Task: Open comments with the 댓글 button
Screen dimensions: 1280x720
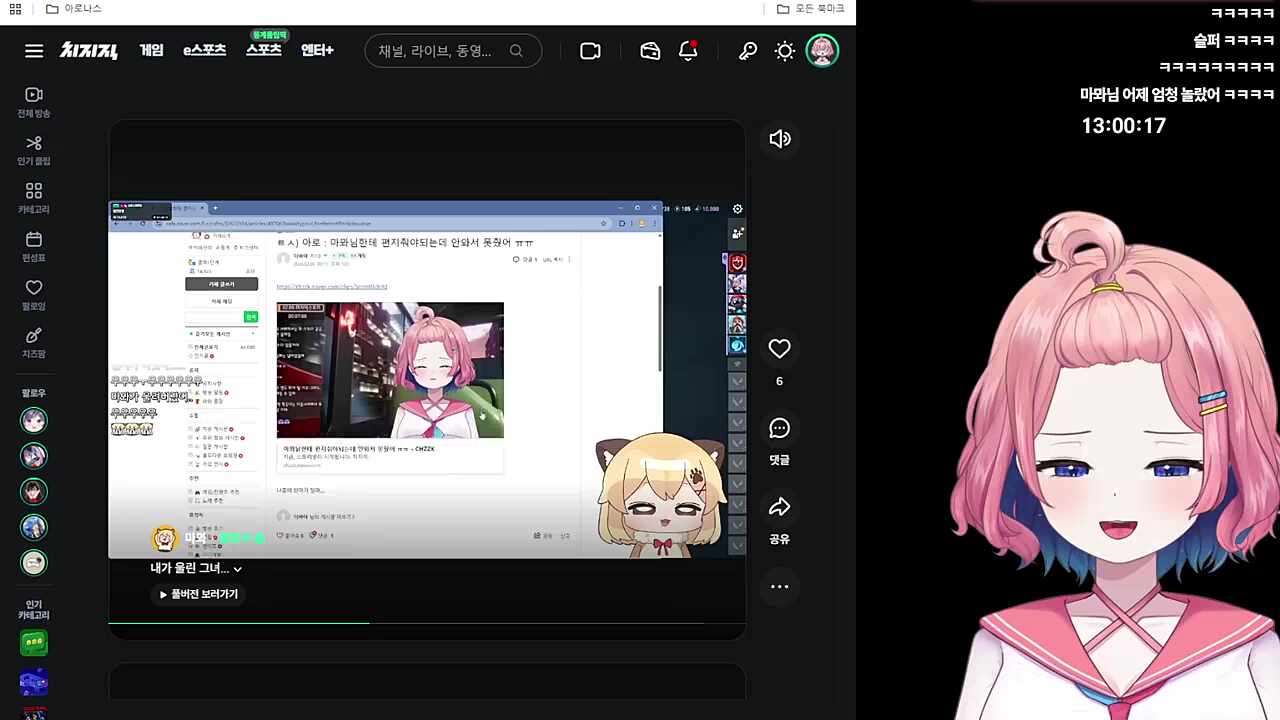Action: (x=779, y=428)
